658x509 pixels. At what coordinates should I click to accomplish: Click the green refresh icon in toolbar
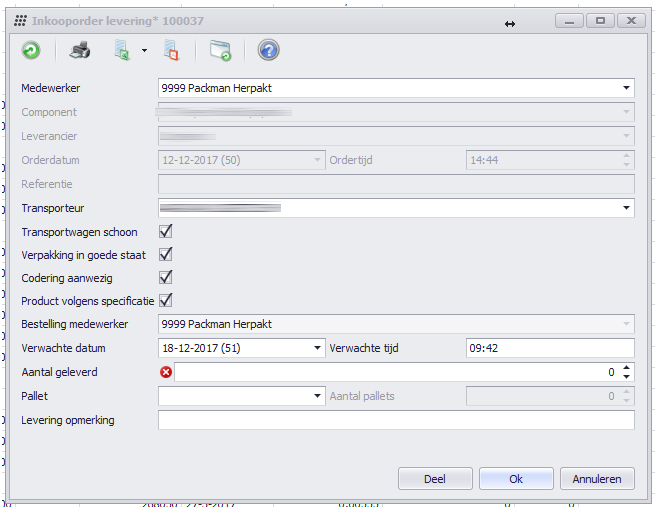[31, 50]
